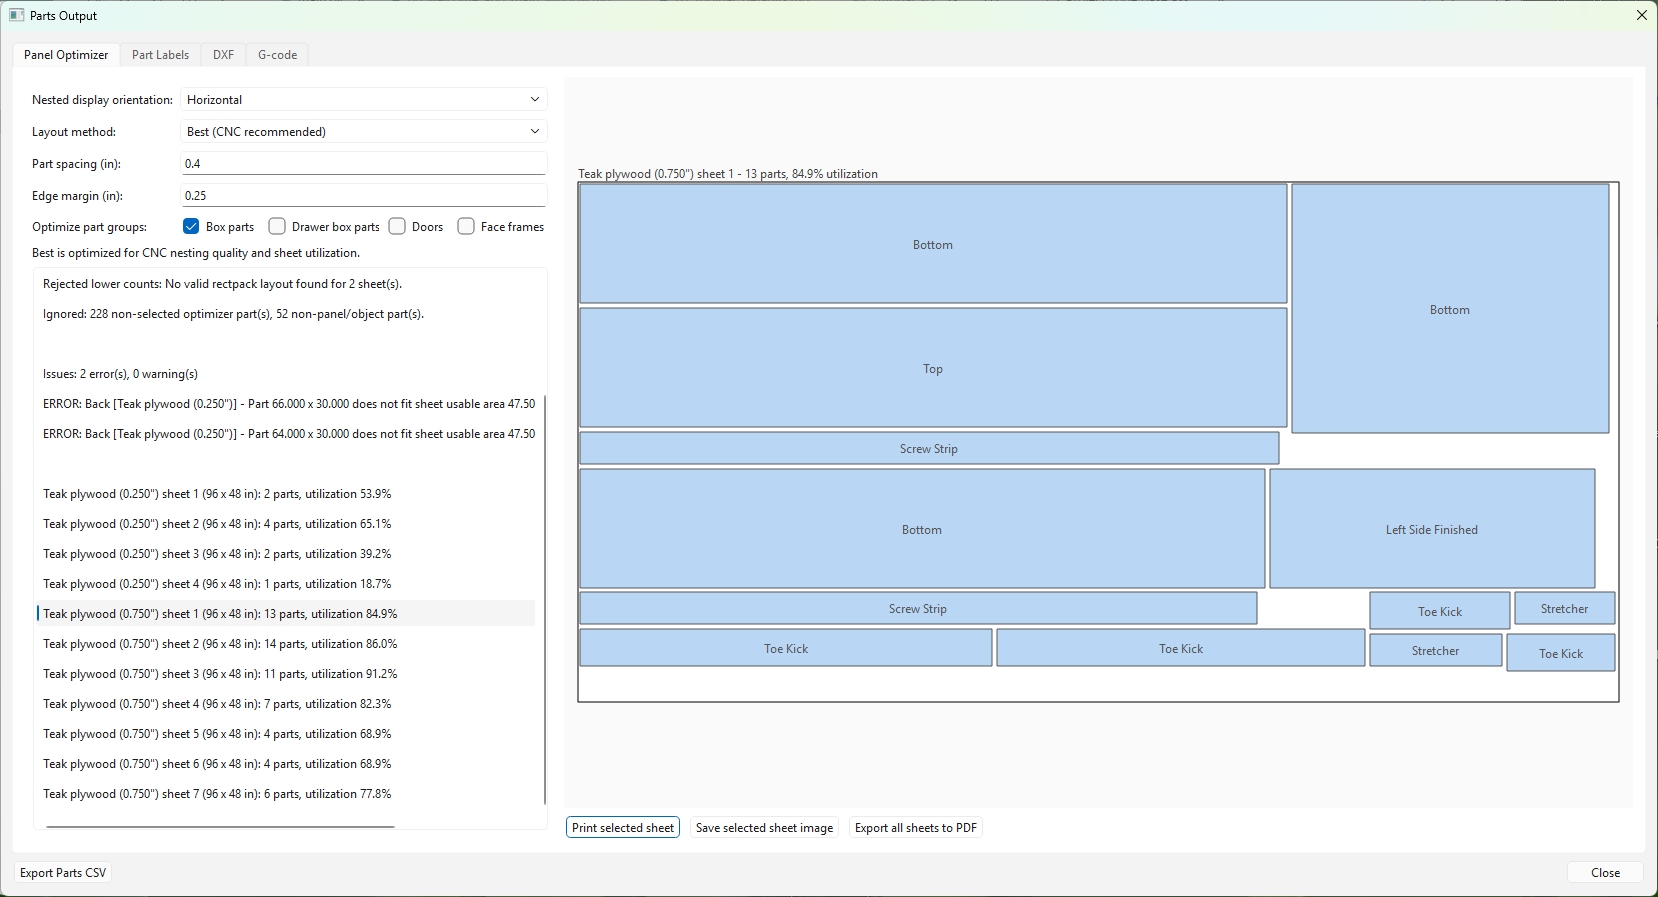Pick Teak plywood (0.750") sheet 6 row
The image size is (1658, 897).
[286, 764]
